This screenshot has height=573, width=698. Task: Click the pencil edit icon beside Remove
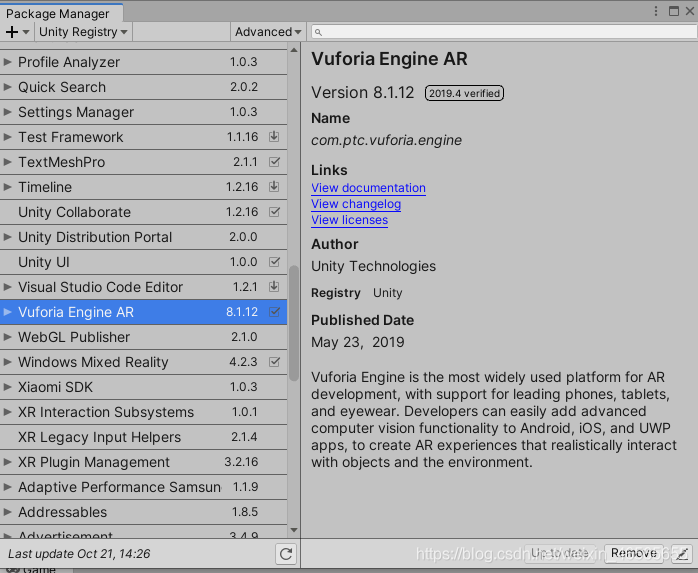(682, 553)
